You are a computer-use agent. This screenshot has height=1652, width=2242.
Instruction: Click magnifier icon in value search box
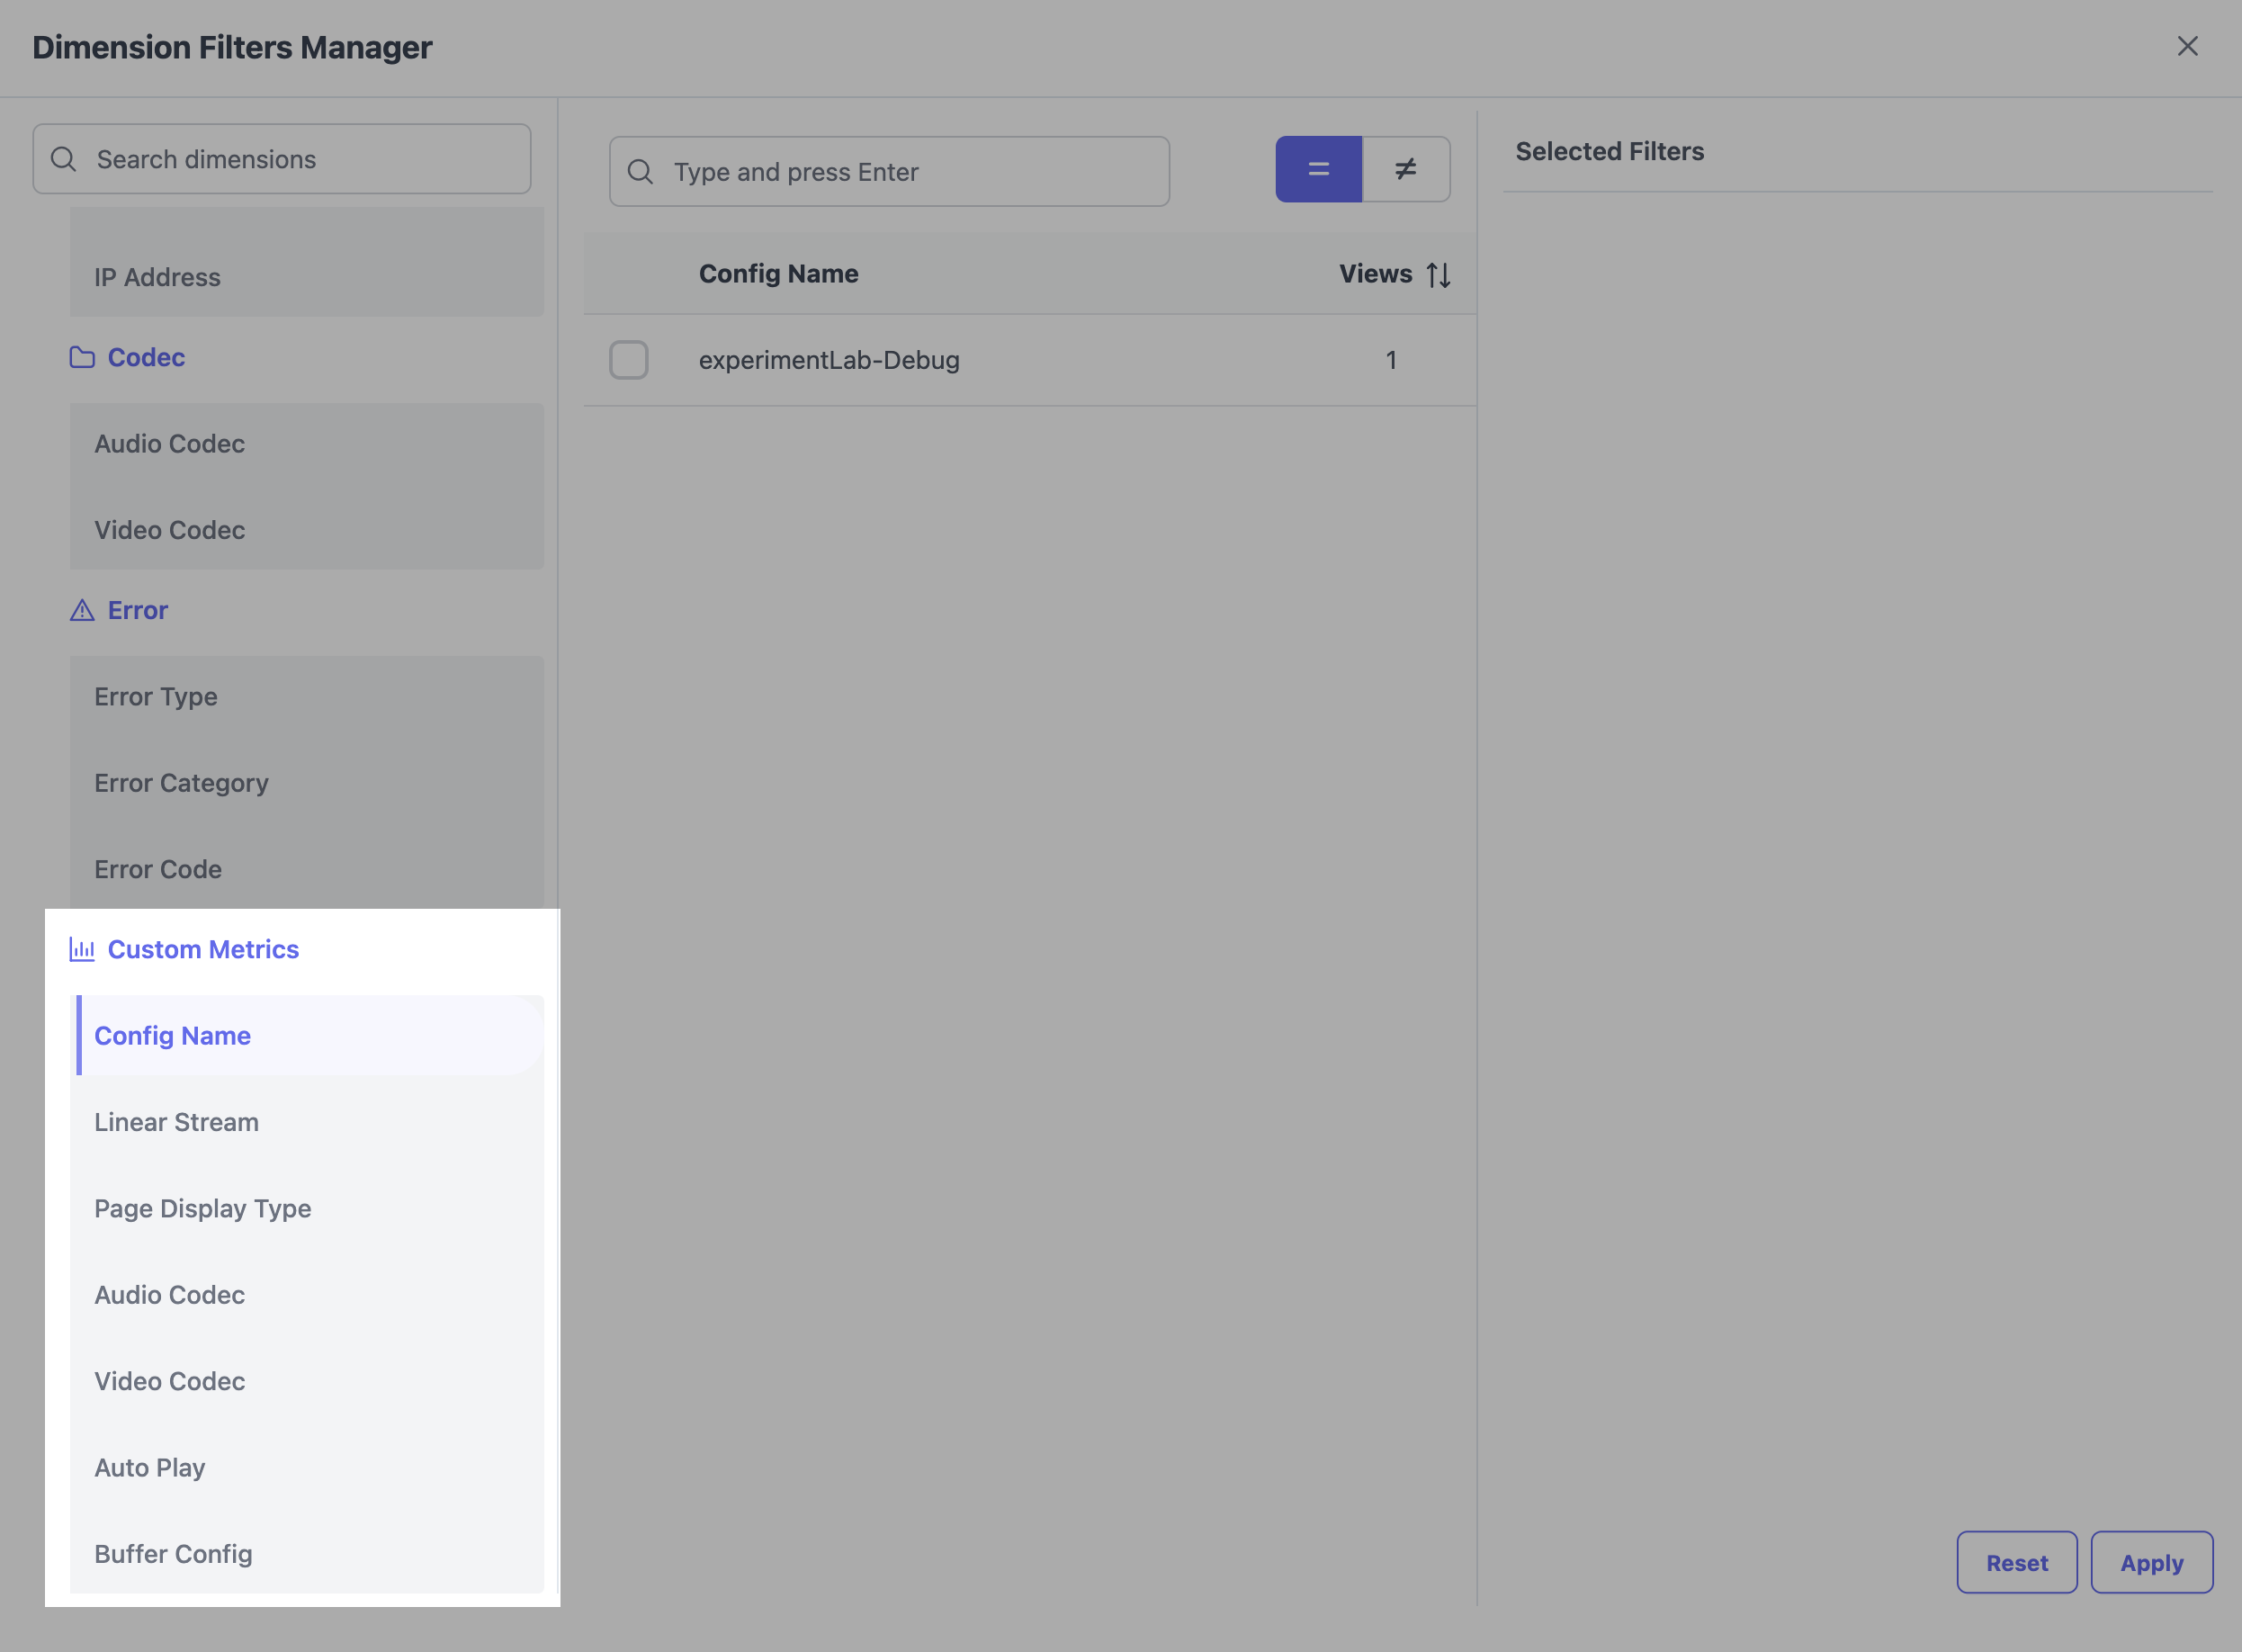[x=640, y=172]
